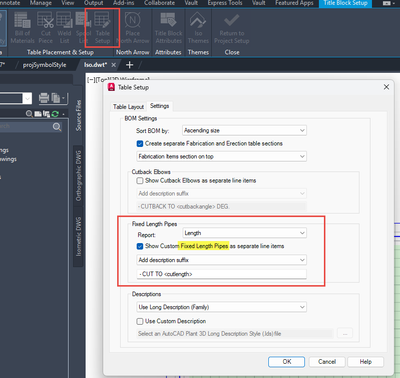Select the Title Block Setup ribbon tab

(x=345, y=3)
